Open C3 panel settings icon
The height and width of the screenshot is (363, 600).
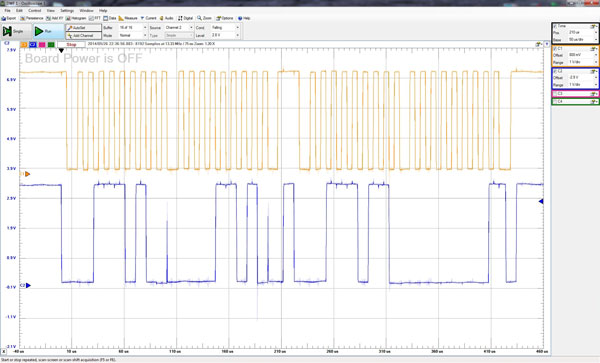pyautogui.click(x=593, y=94)
